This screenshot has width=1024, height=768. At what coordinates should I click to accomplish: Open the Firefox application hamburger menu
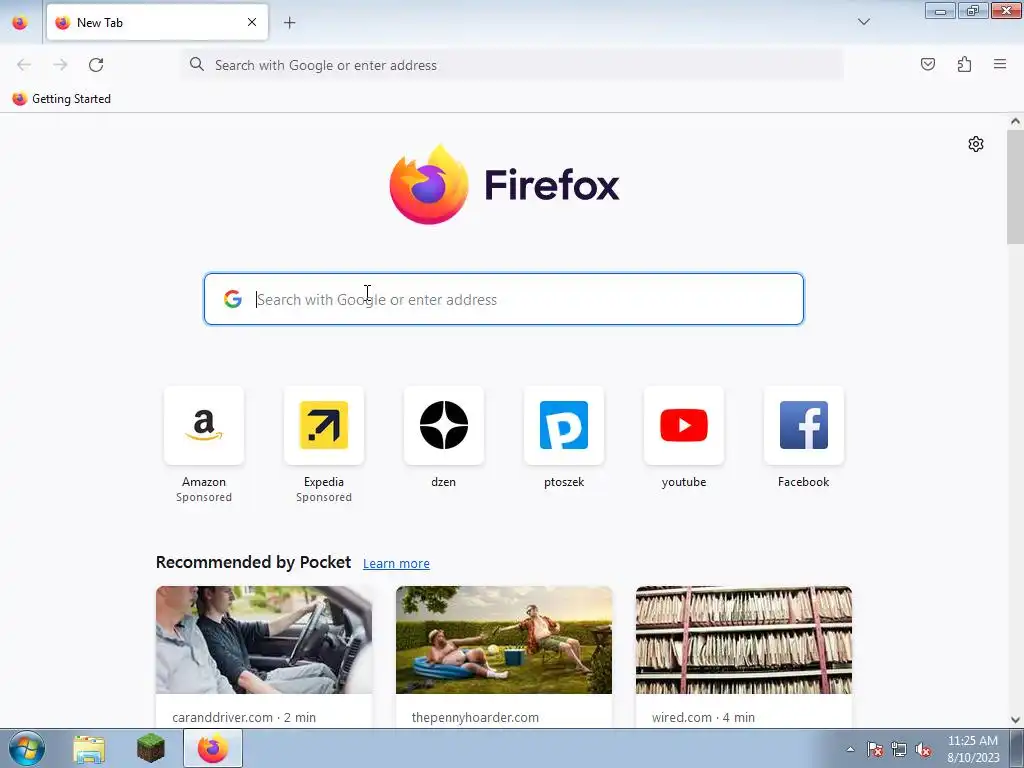pyautogui.click(x=1000, y=64)
